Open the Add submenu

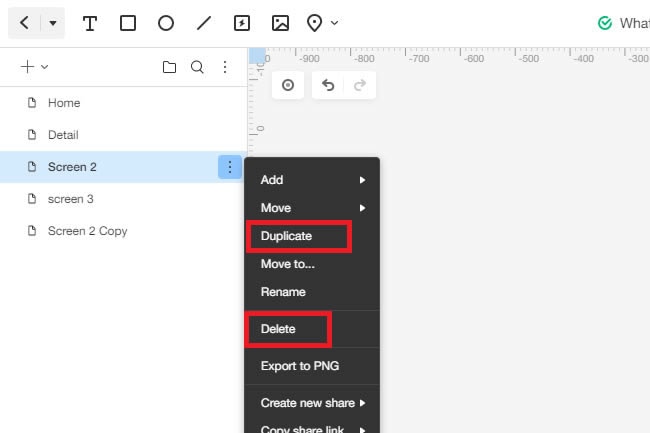click(x=312, y=180)
